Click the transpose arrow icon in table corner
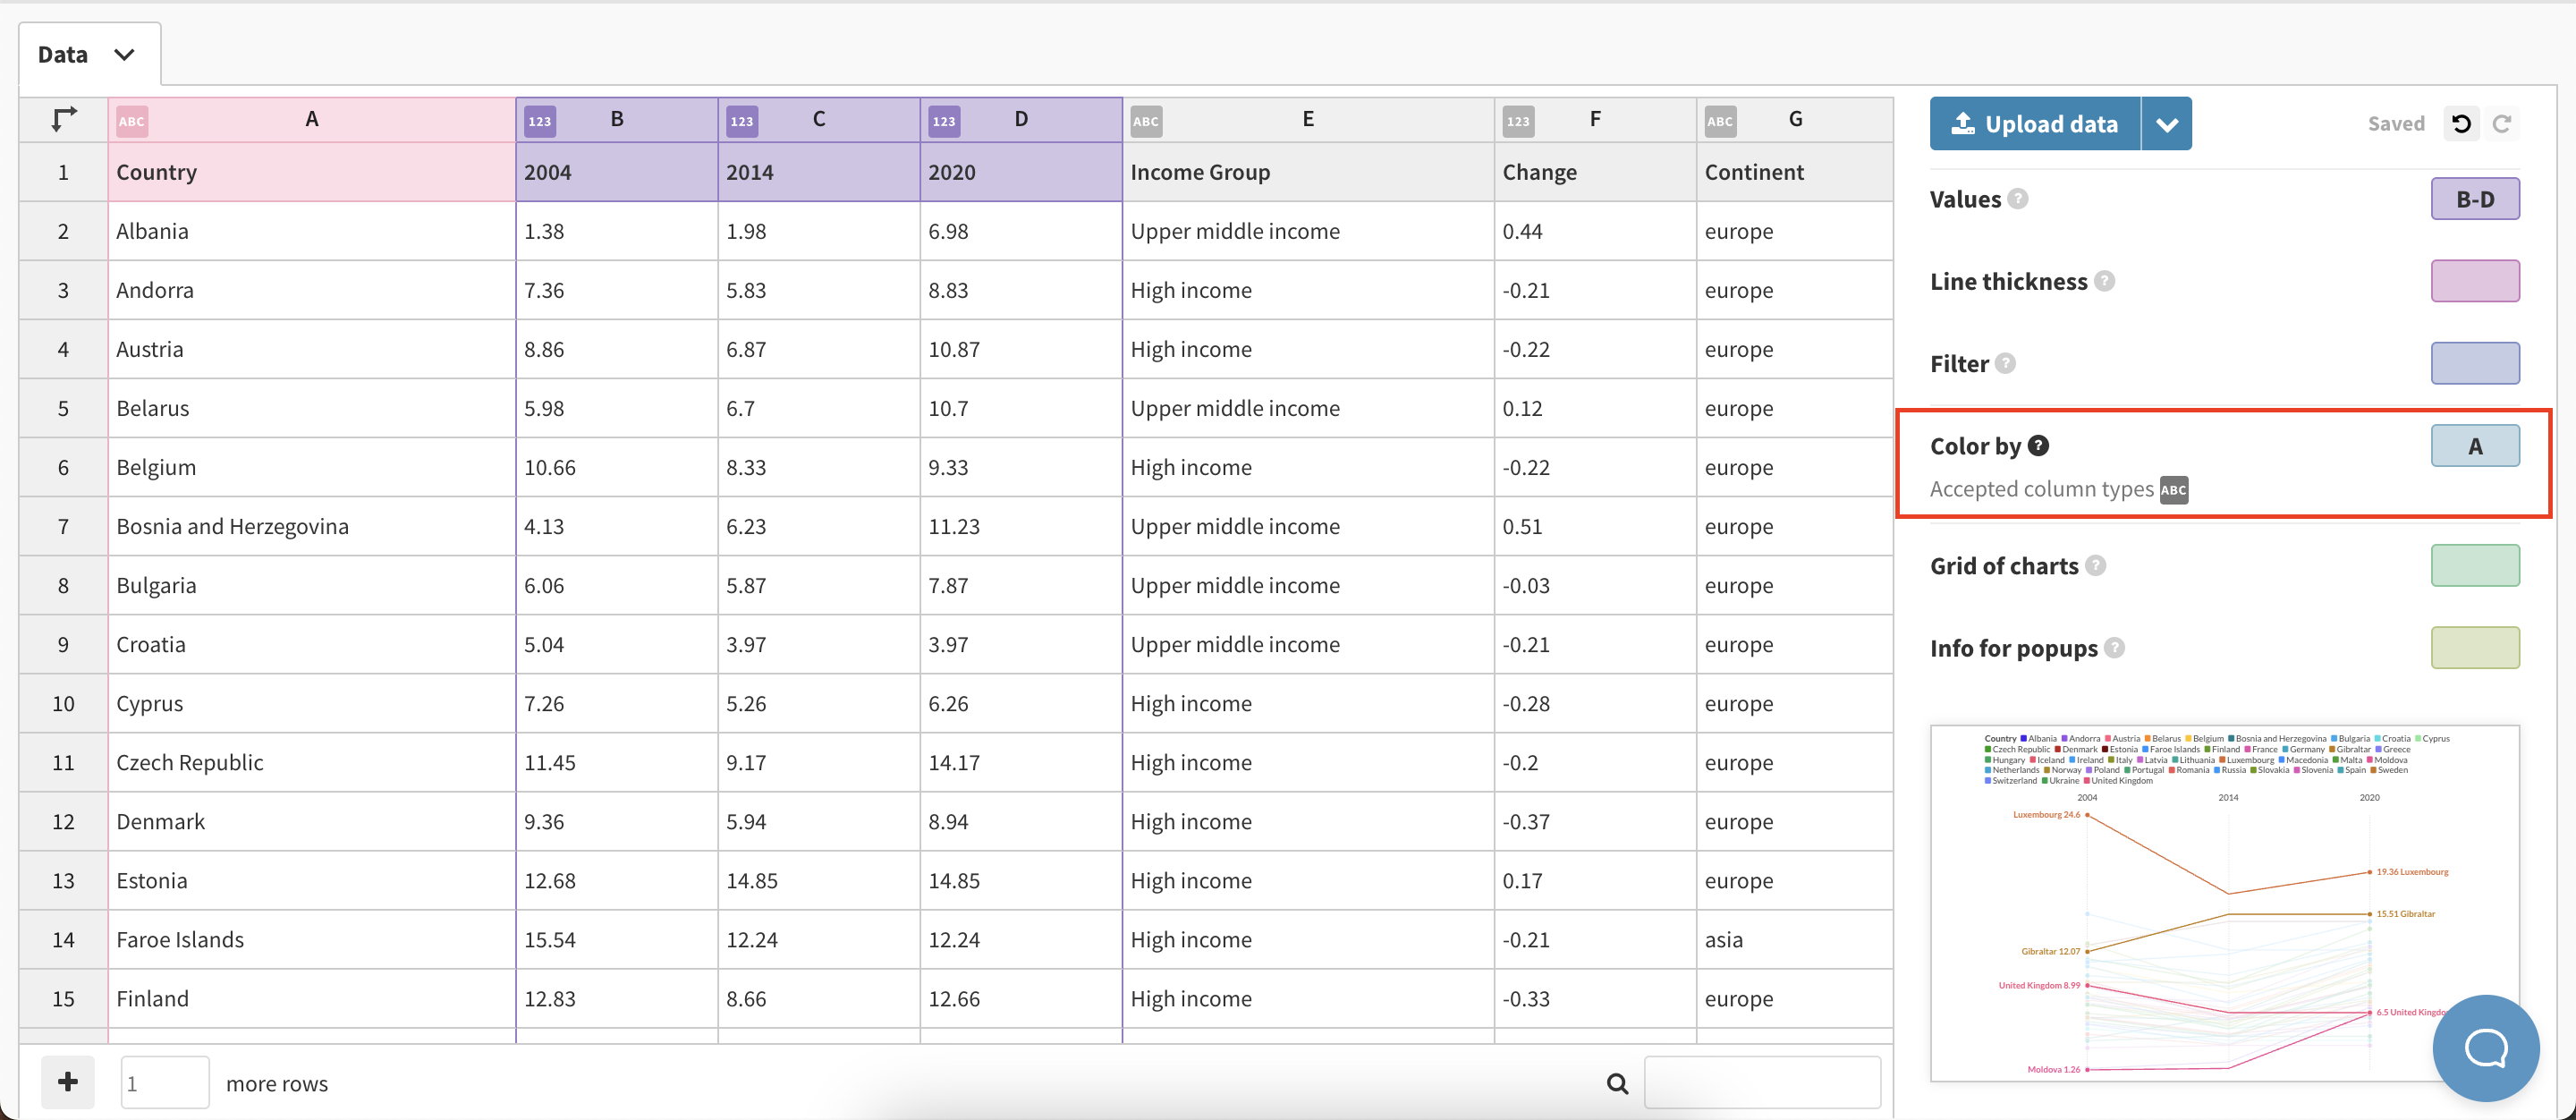Viewport: 2576px width, 1120px height. (64, 119)
